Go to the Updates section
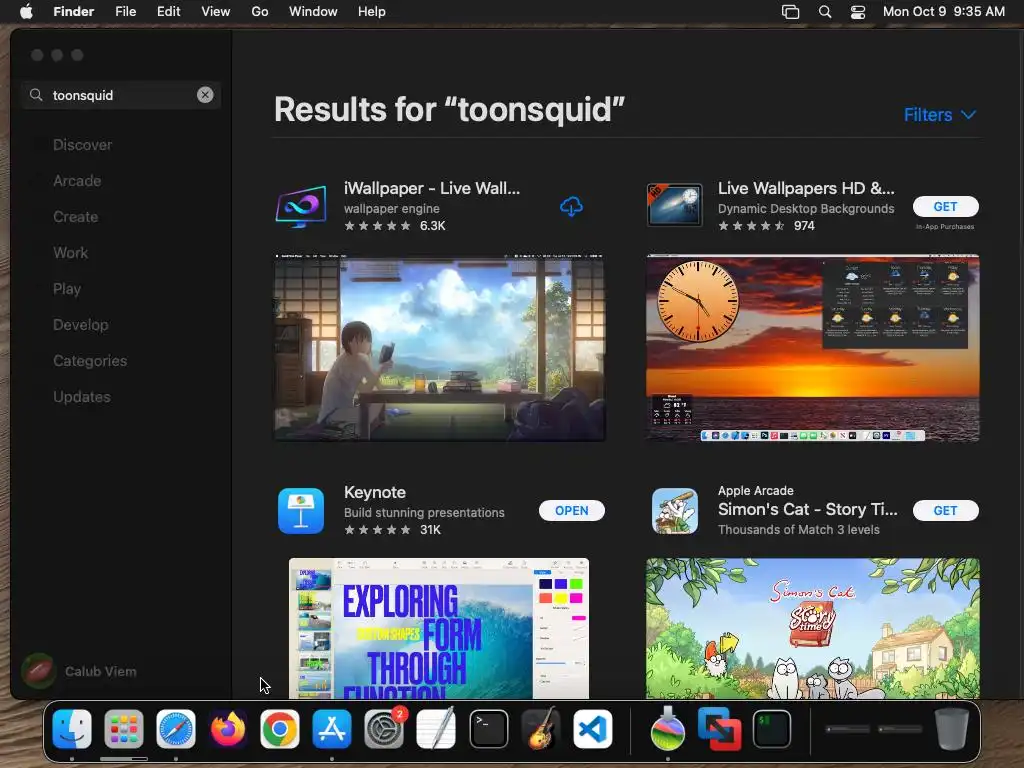 [x=82, y=396]
